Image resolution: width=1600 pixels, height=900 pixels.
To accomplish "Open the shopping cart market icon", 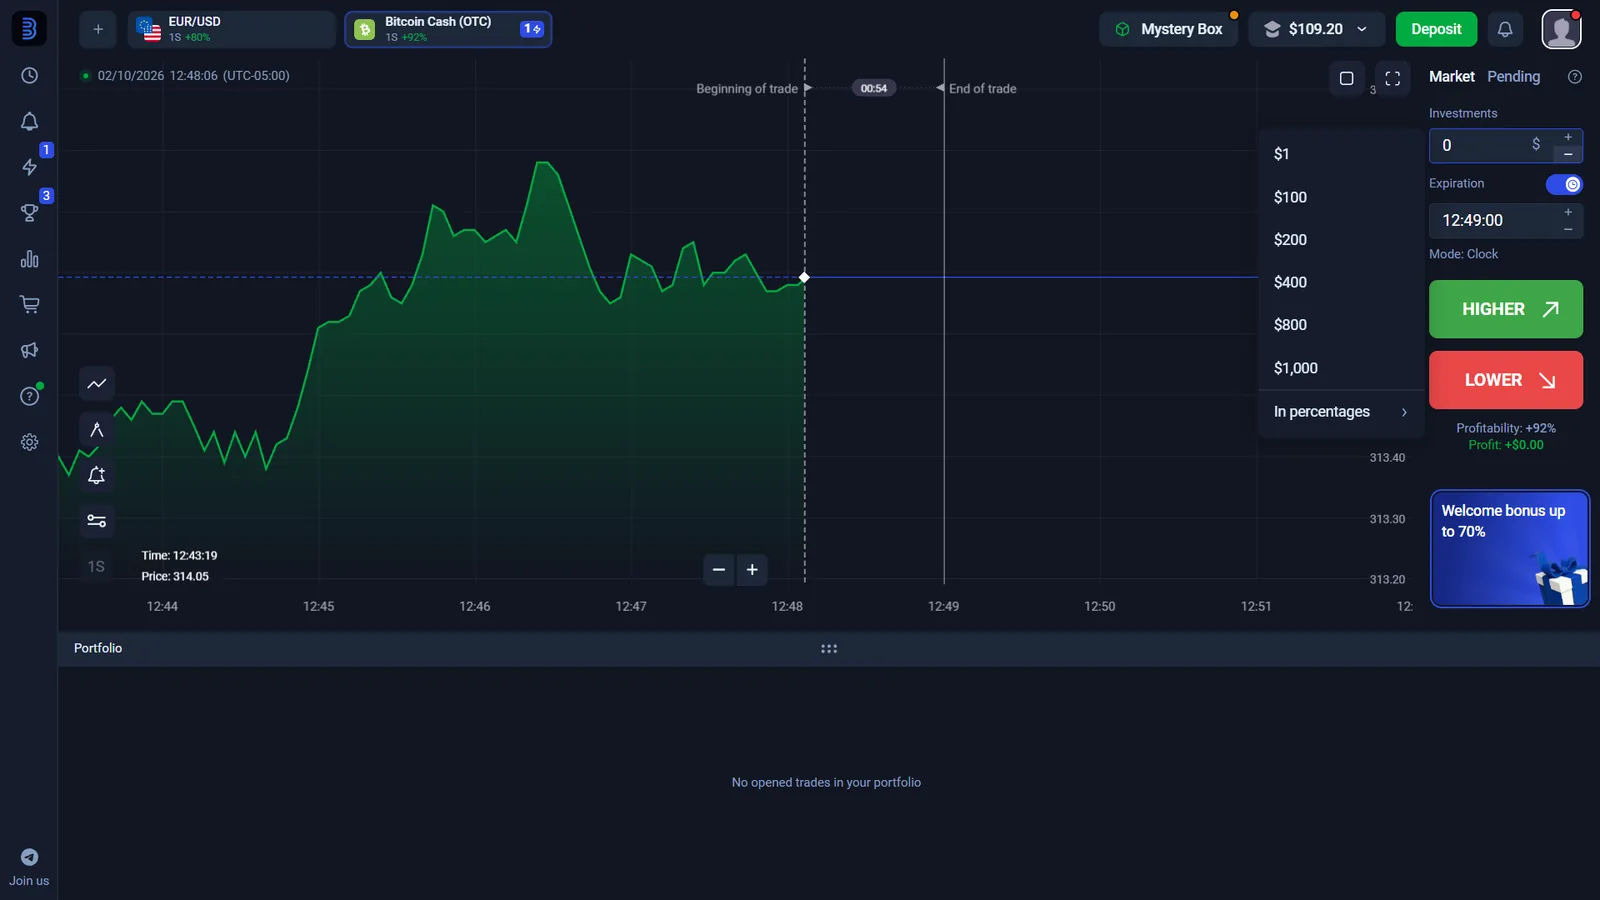I will [29, 305].
